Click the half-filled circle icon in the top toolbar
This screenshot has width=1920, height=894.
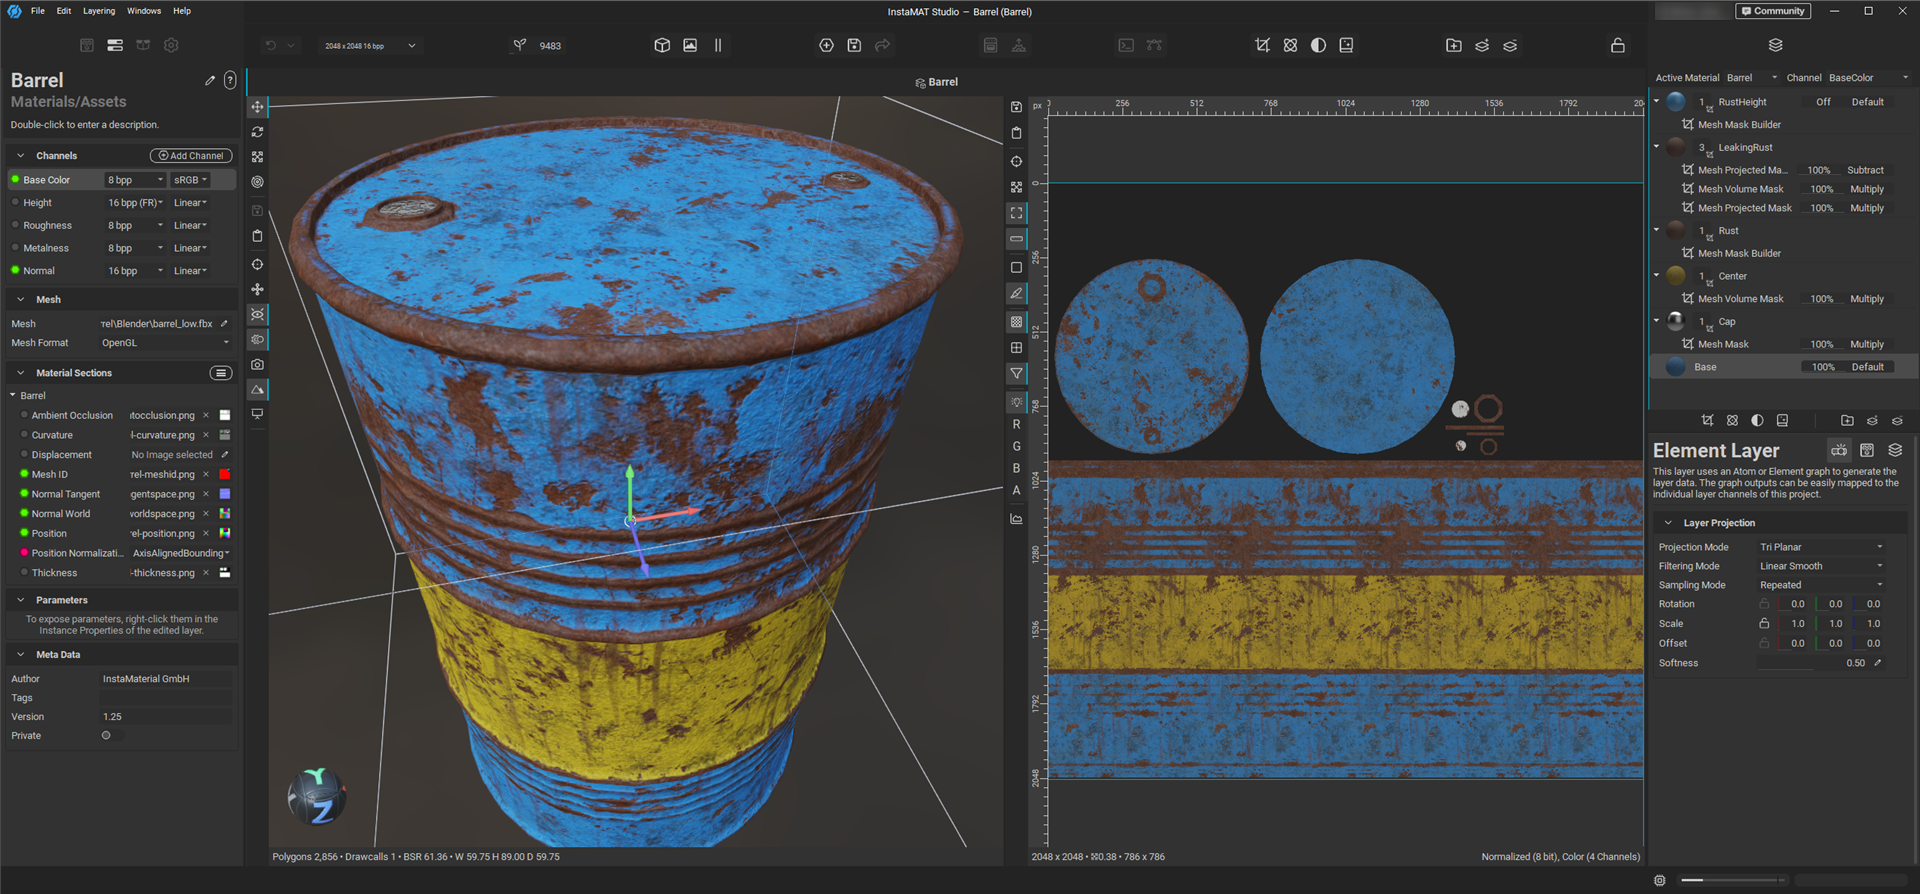(1318, 46)
